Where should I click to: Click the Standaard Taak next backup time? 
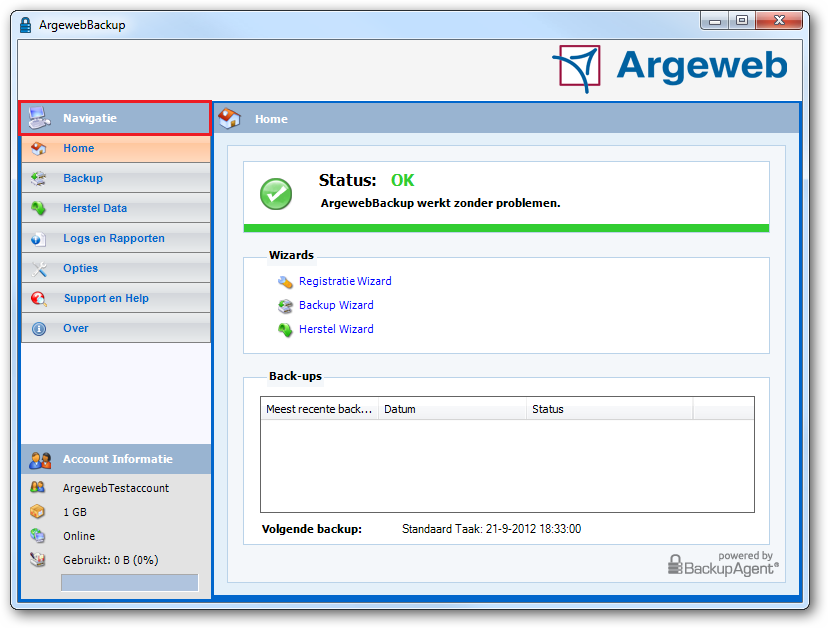pyautogui.click(x=492, y=529)
